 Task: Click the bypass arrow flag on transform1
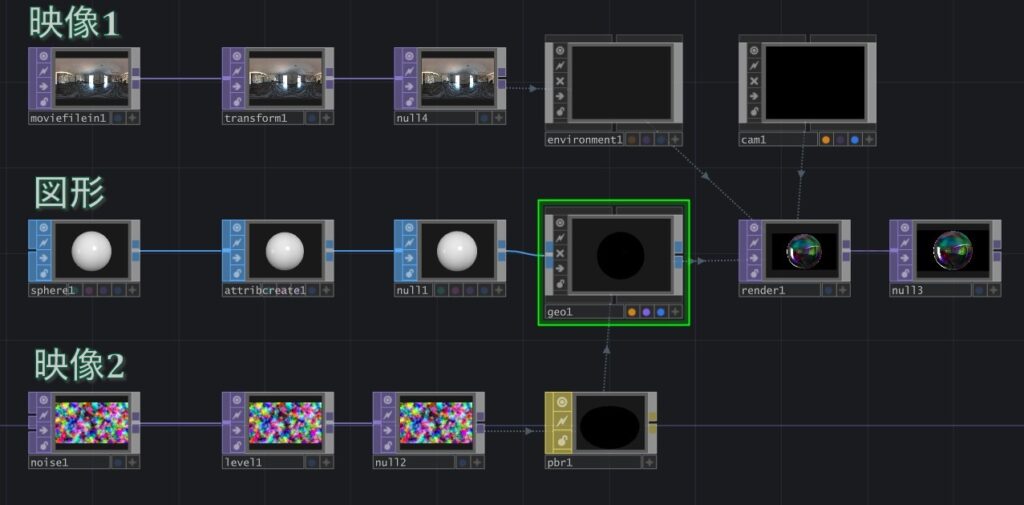[x=236, y=86]
